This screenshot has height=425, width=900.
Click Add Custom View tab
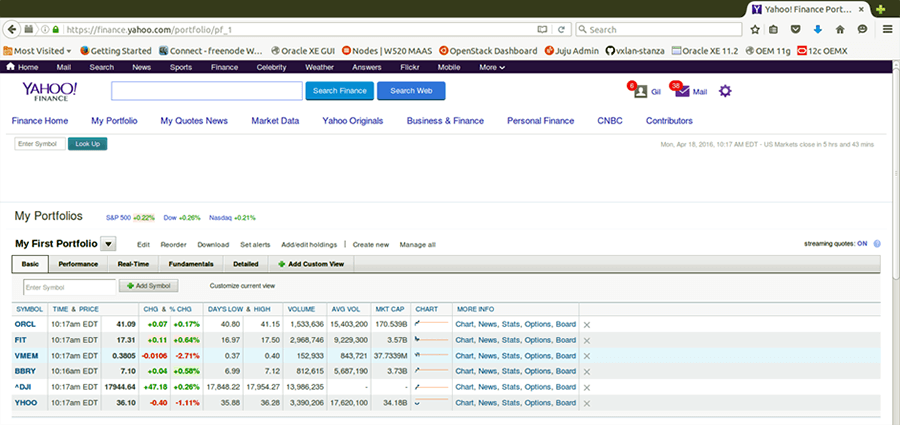[x=311, y=264]
